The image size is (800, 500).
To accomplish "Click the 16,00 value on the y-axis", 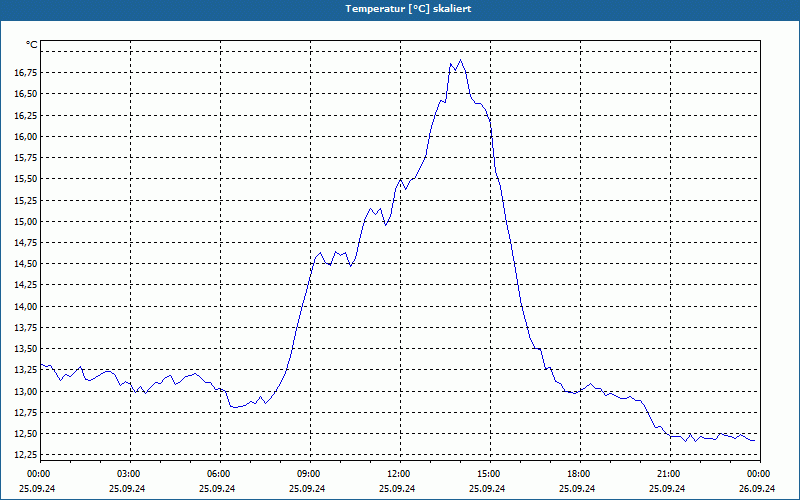I will click(x=26, y=137).
